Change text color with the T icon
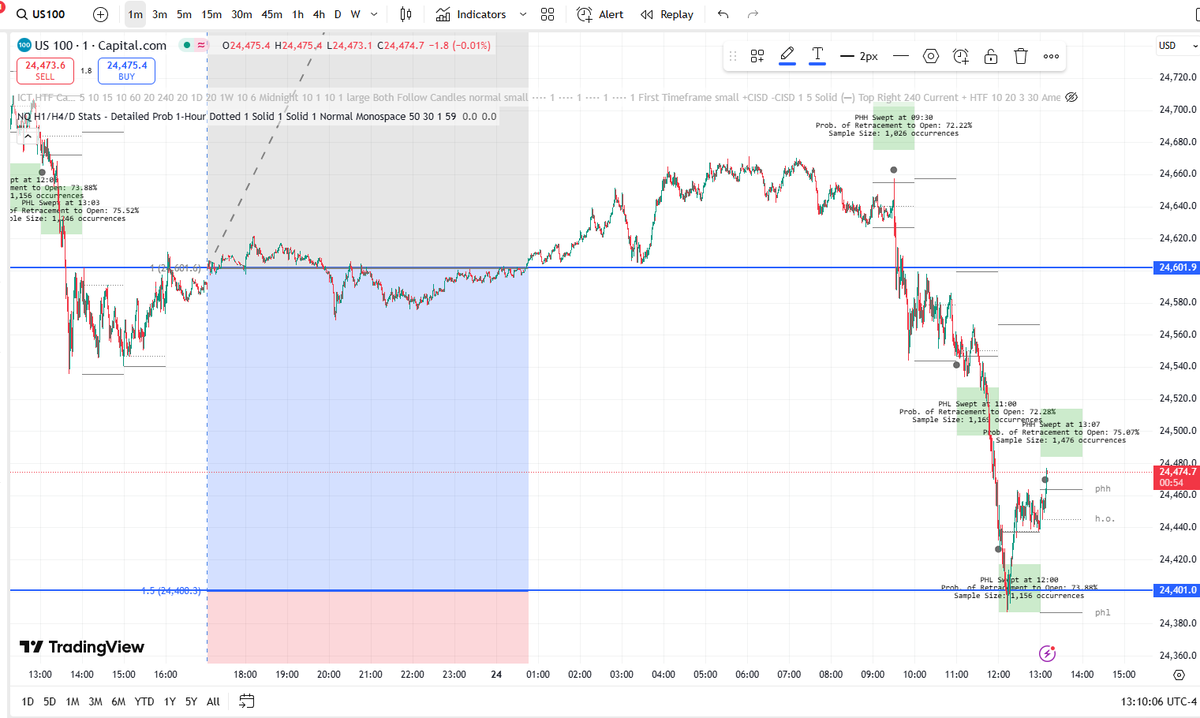 (817, 55)
